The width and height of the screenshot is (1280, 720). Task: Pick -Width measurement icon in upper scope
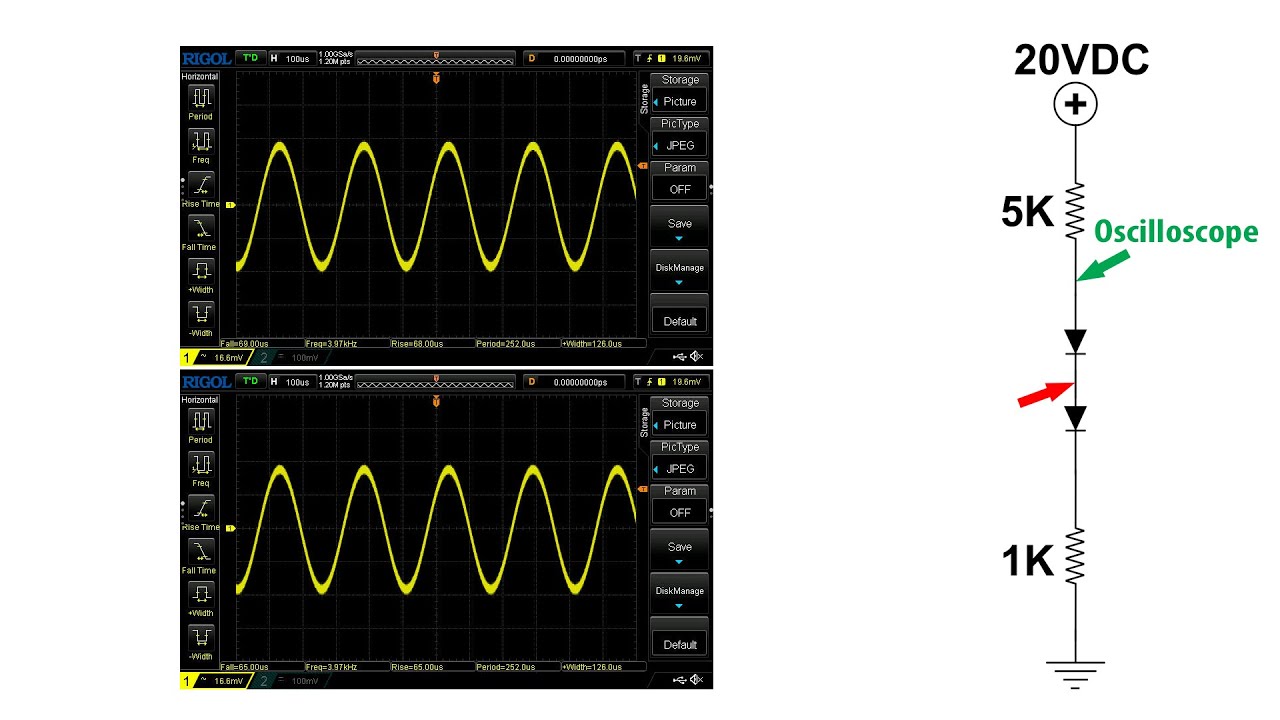(x=202, y=313)
